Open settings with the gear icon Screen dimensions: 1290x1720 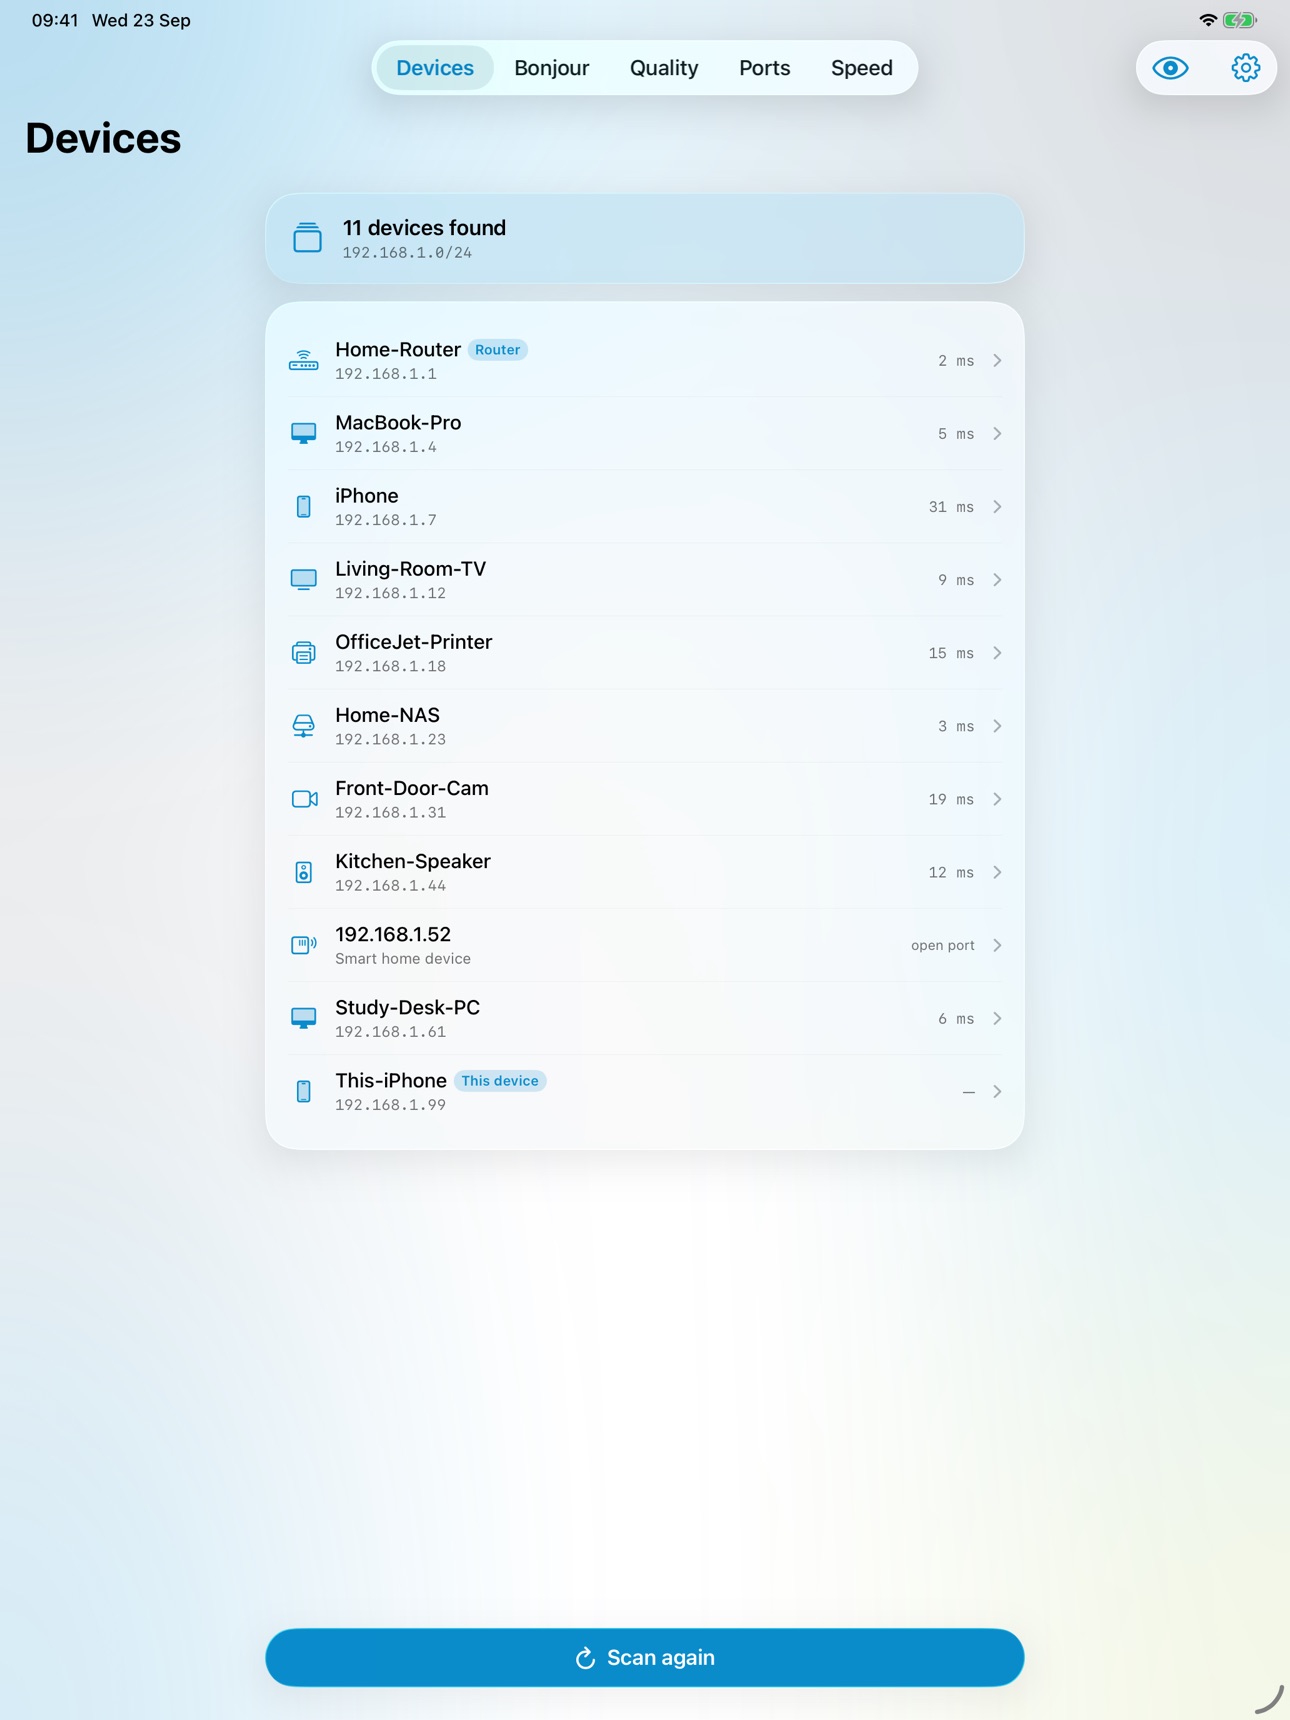[x=1245, y=68]
